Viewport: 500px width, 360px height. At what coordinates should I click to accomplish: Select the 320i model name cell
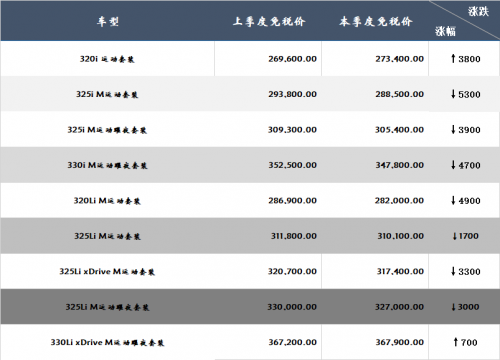[107, 59]
